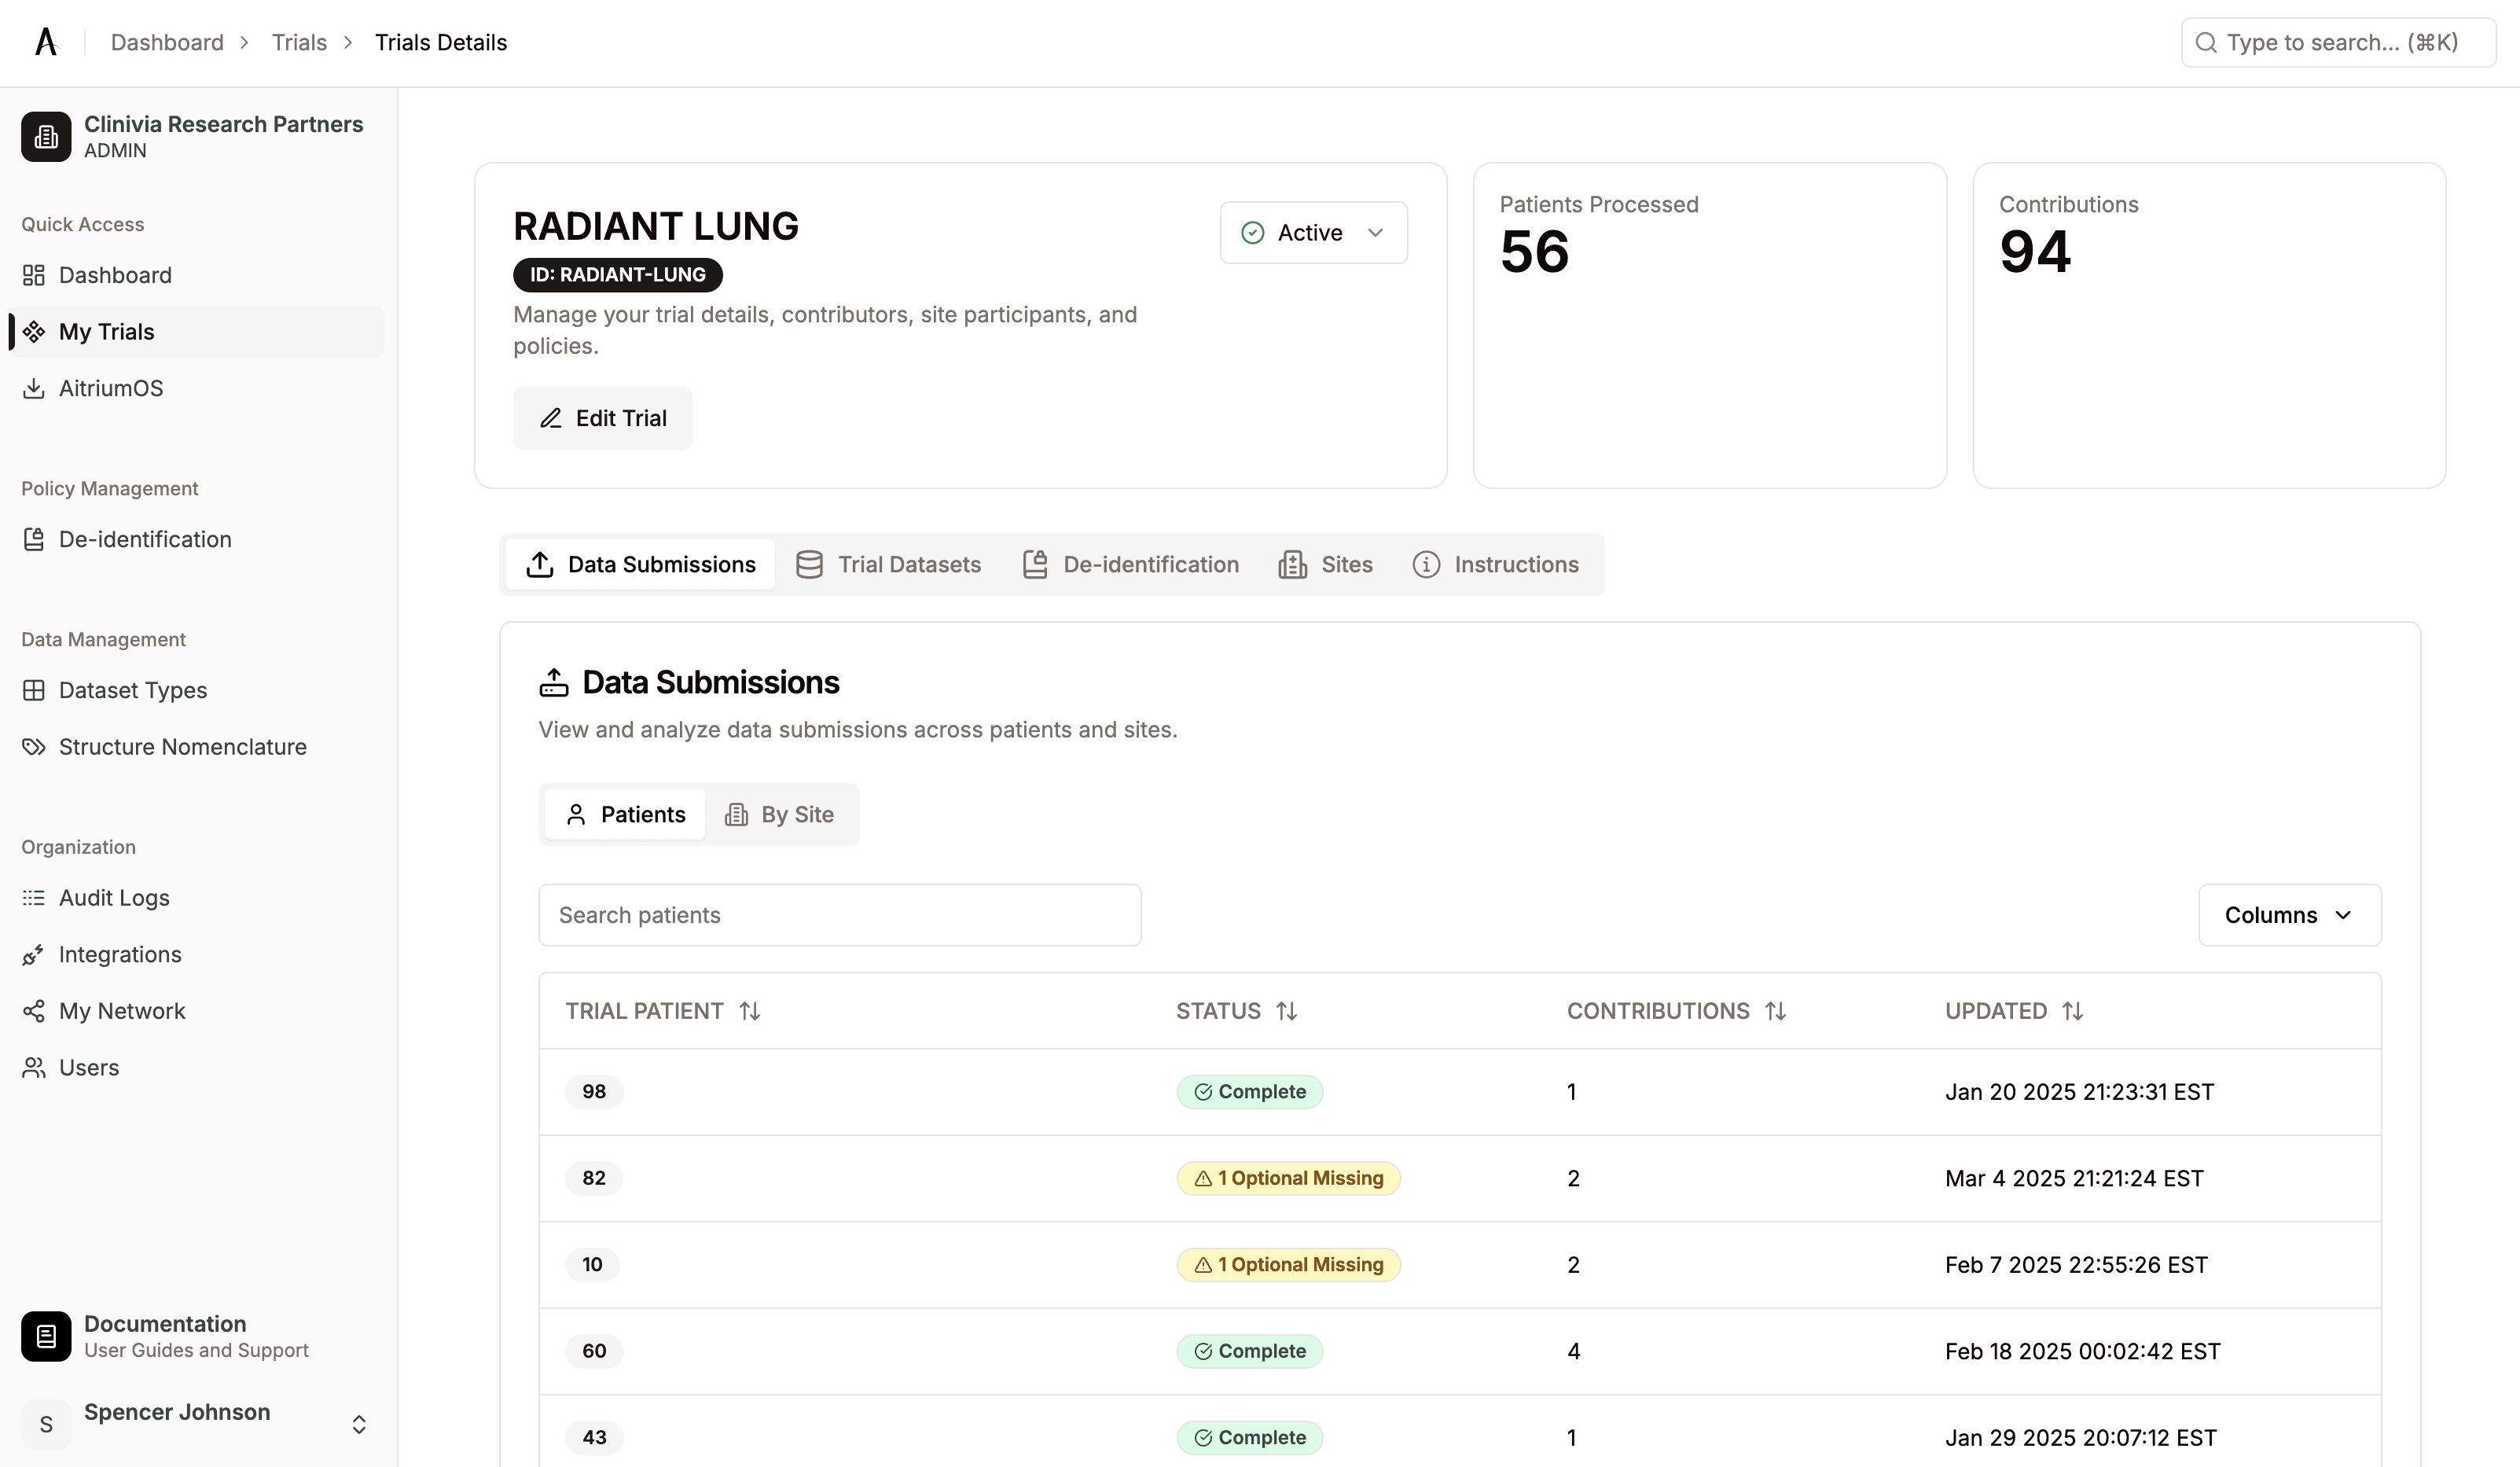Click the Aitrium logo icon
2520x1467 pixels.
46,42
